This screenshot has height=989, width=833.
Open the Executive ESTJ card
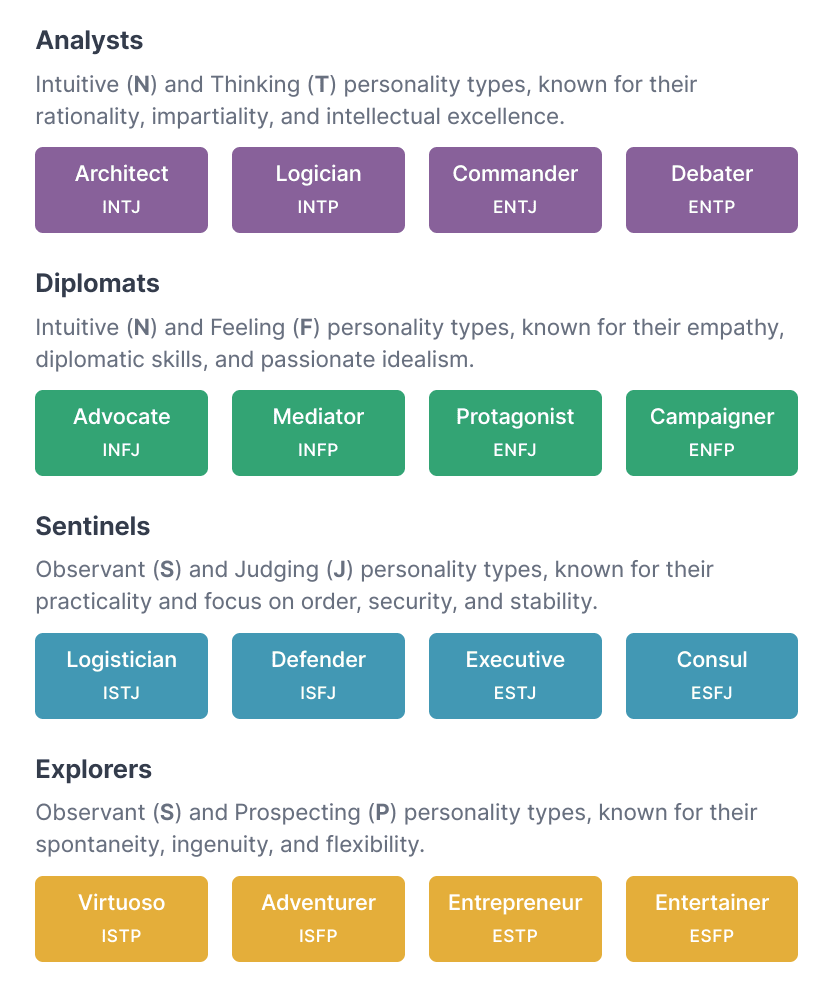pos(515,675)
